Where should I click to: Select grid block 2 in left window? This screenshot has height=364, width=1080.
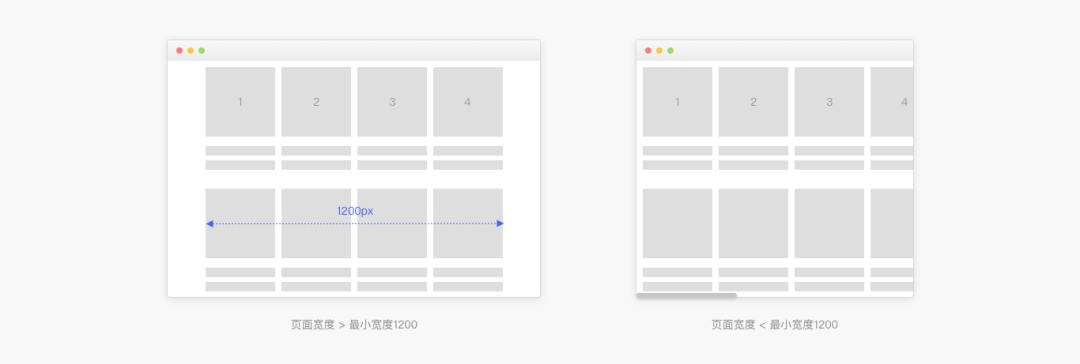click(316, 101)
